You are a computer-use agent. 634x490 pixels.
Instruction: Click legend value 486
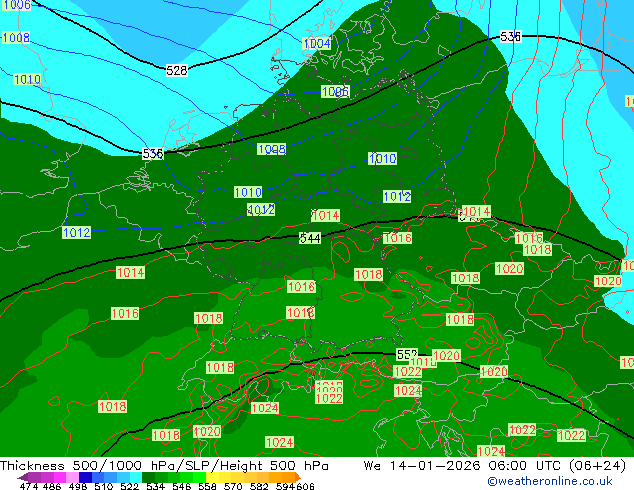coord(51,486)
